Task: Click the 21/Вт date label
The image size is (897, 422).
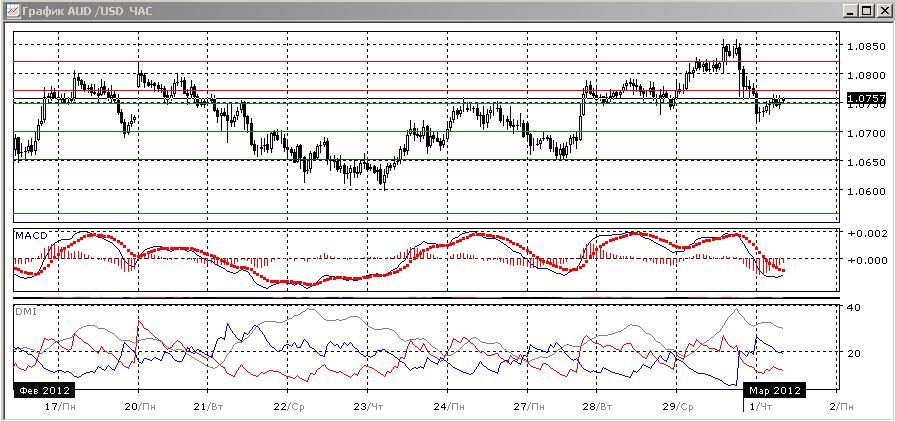Action: click(x=208, y=407)
